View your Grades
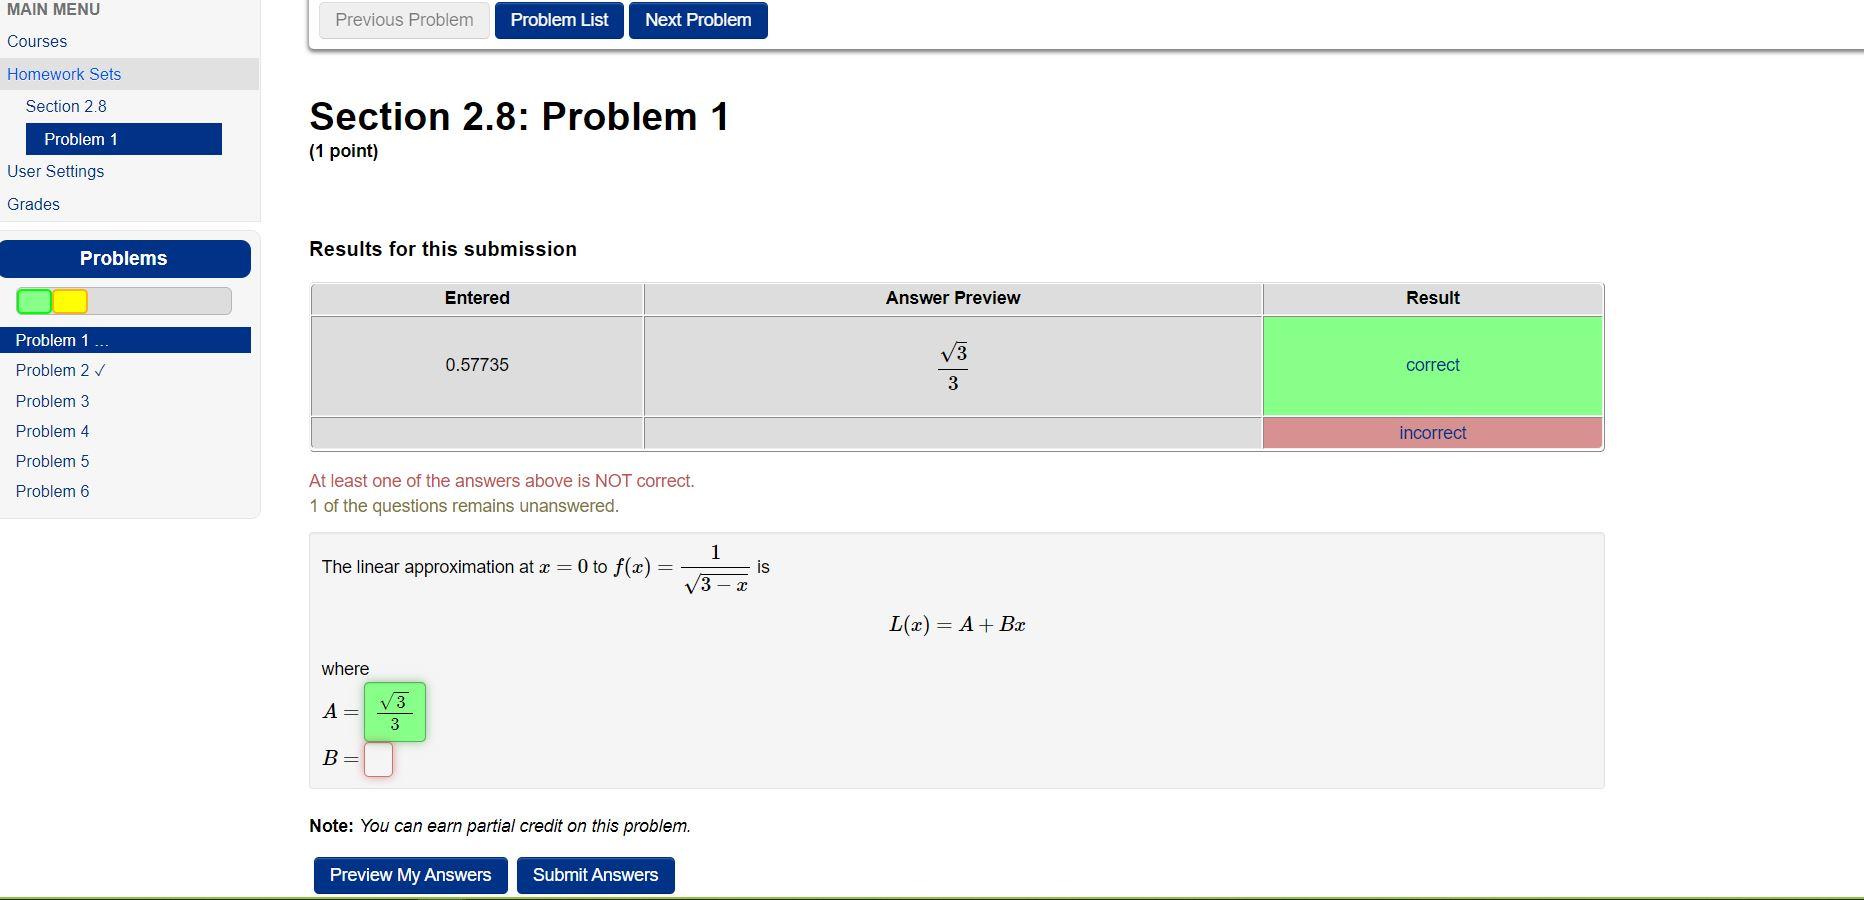This screenshot has width=1864, height=900. [x=33, y=204]
